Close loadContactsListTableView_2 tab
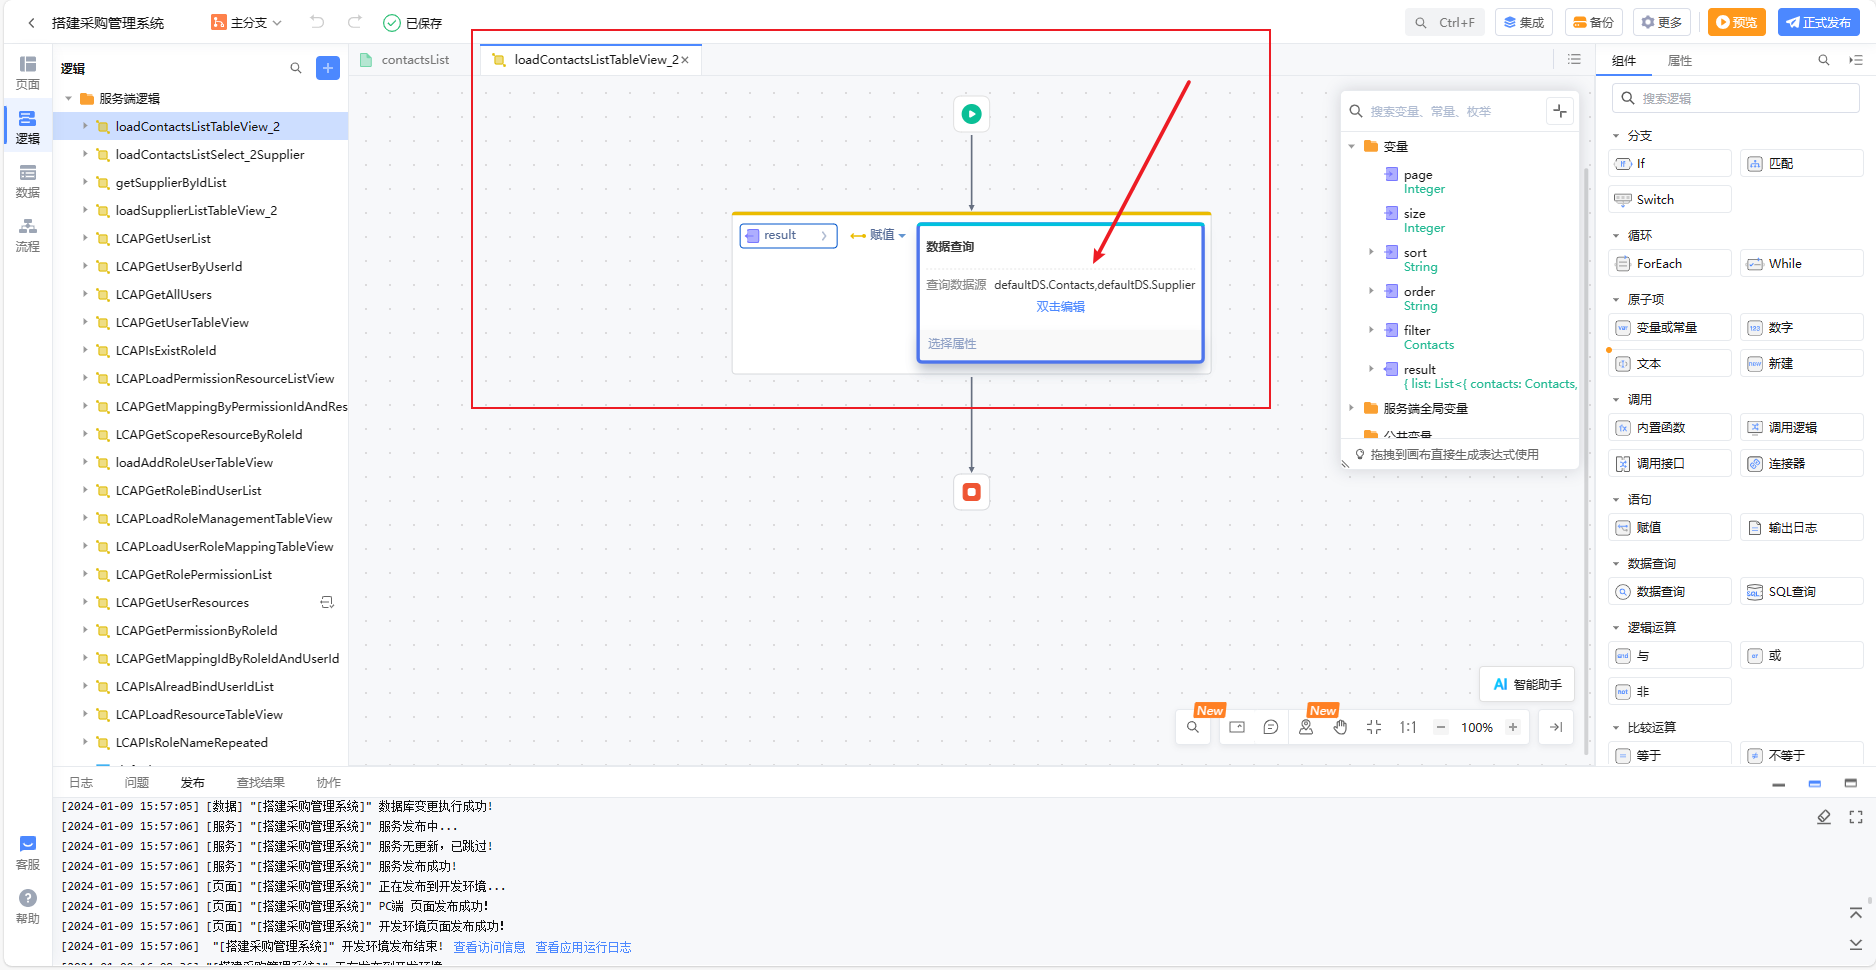Screen dimensions: 1876x970 [x=685, y=60]
